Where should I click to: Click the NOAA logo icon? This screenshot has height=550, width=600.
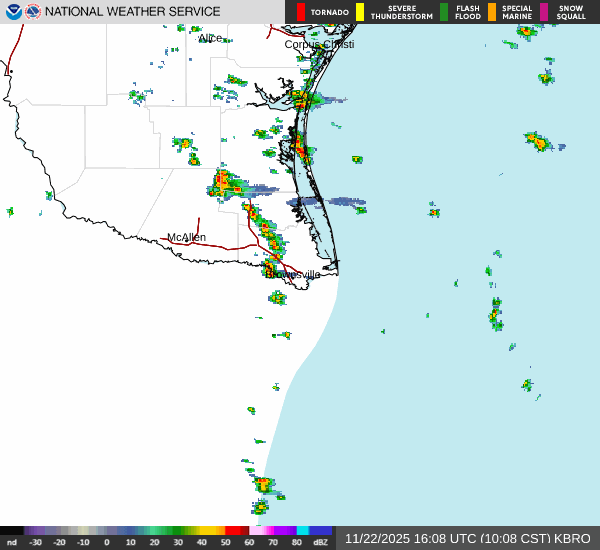pos(12,12)
